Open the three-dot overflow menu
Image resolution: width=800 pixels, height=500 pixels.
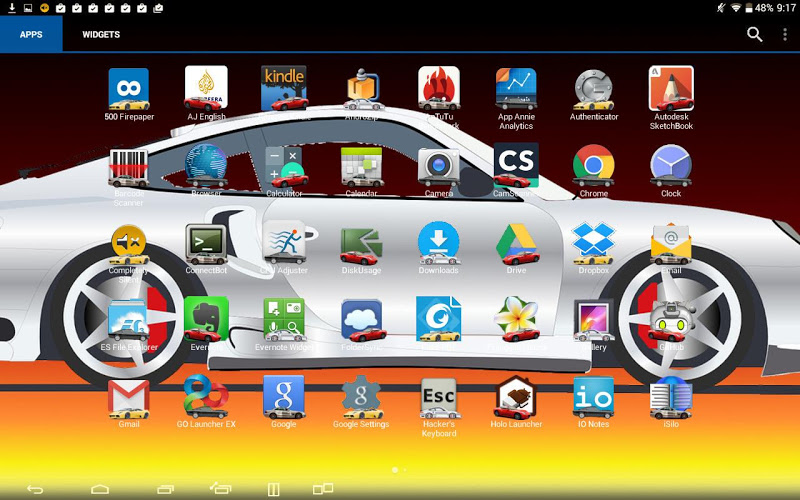[x=785, y=34]
